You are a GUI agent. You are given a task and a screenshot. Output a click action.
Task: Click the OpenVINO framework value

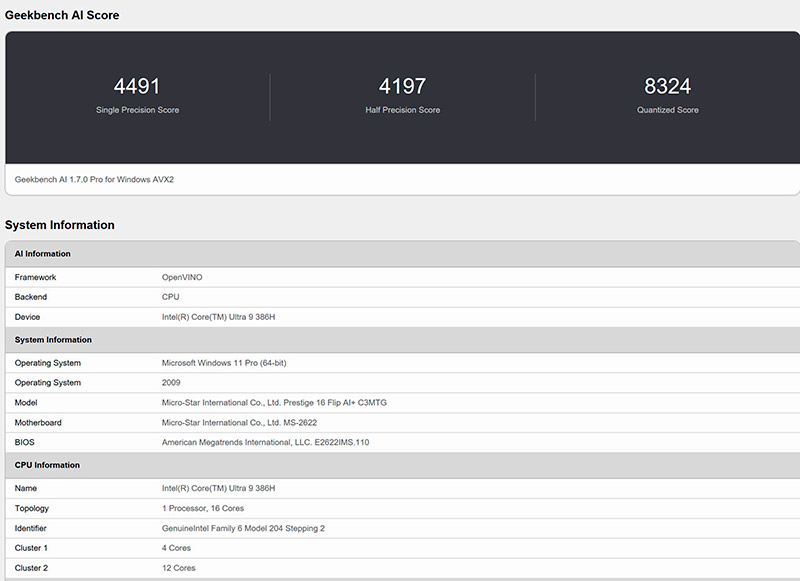pos(182,277)
